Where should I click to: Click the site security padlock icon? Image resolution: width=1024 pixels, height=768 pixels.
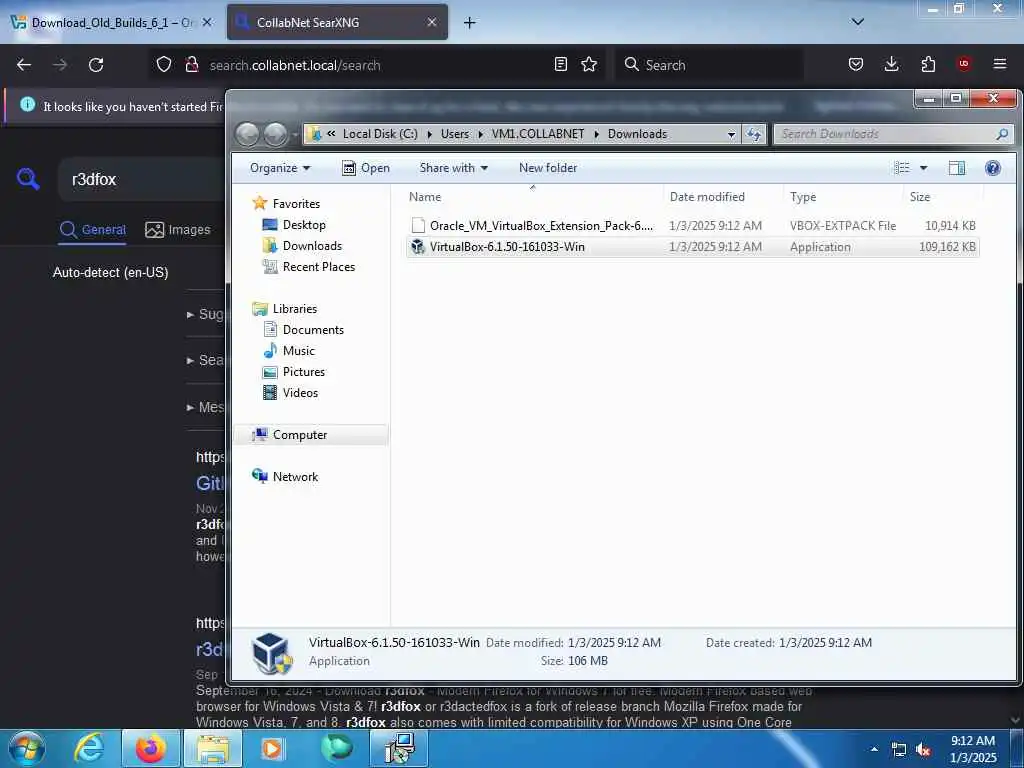pos(191,65)
